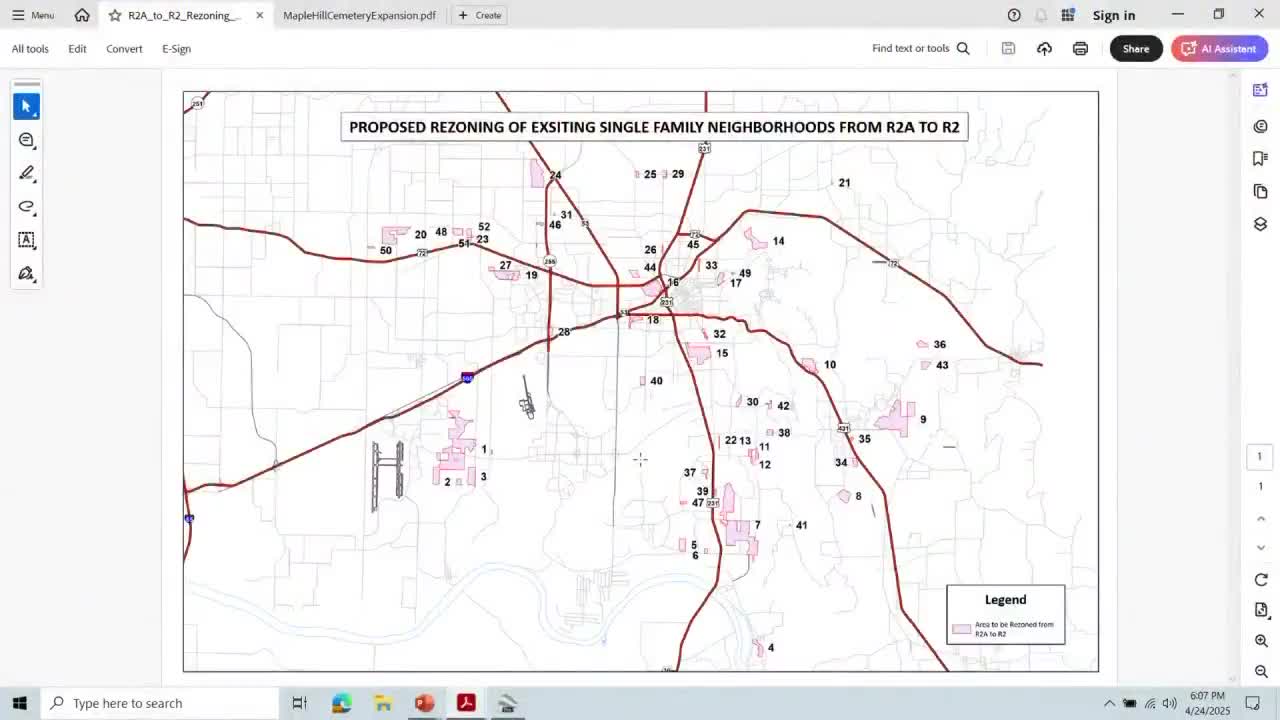
Task: Open the AI Assistant
Action: (1219, 48)
